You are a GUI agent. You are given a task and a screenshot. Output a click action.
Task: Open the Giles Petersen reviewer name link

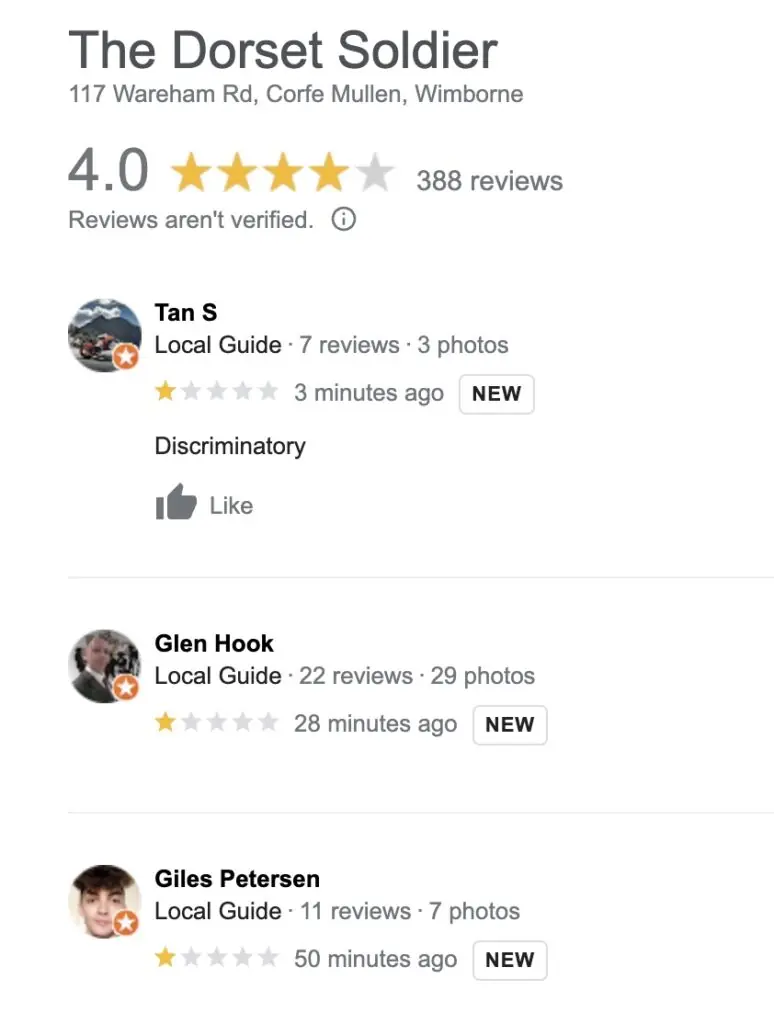[237, 879]
